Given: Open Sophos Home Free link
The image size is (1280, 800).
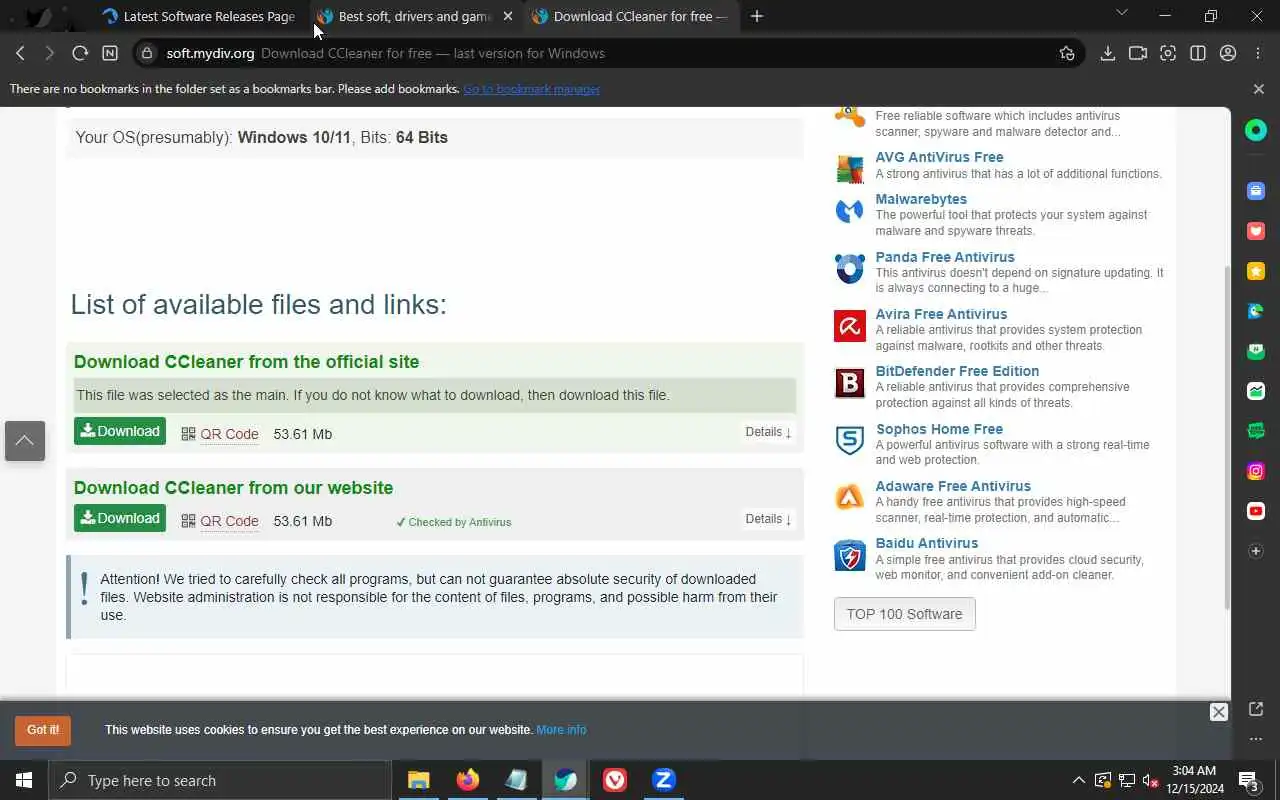Looking at the screenshot, I should [x=939, y=429].
